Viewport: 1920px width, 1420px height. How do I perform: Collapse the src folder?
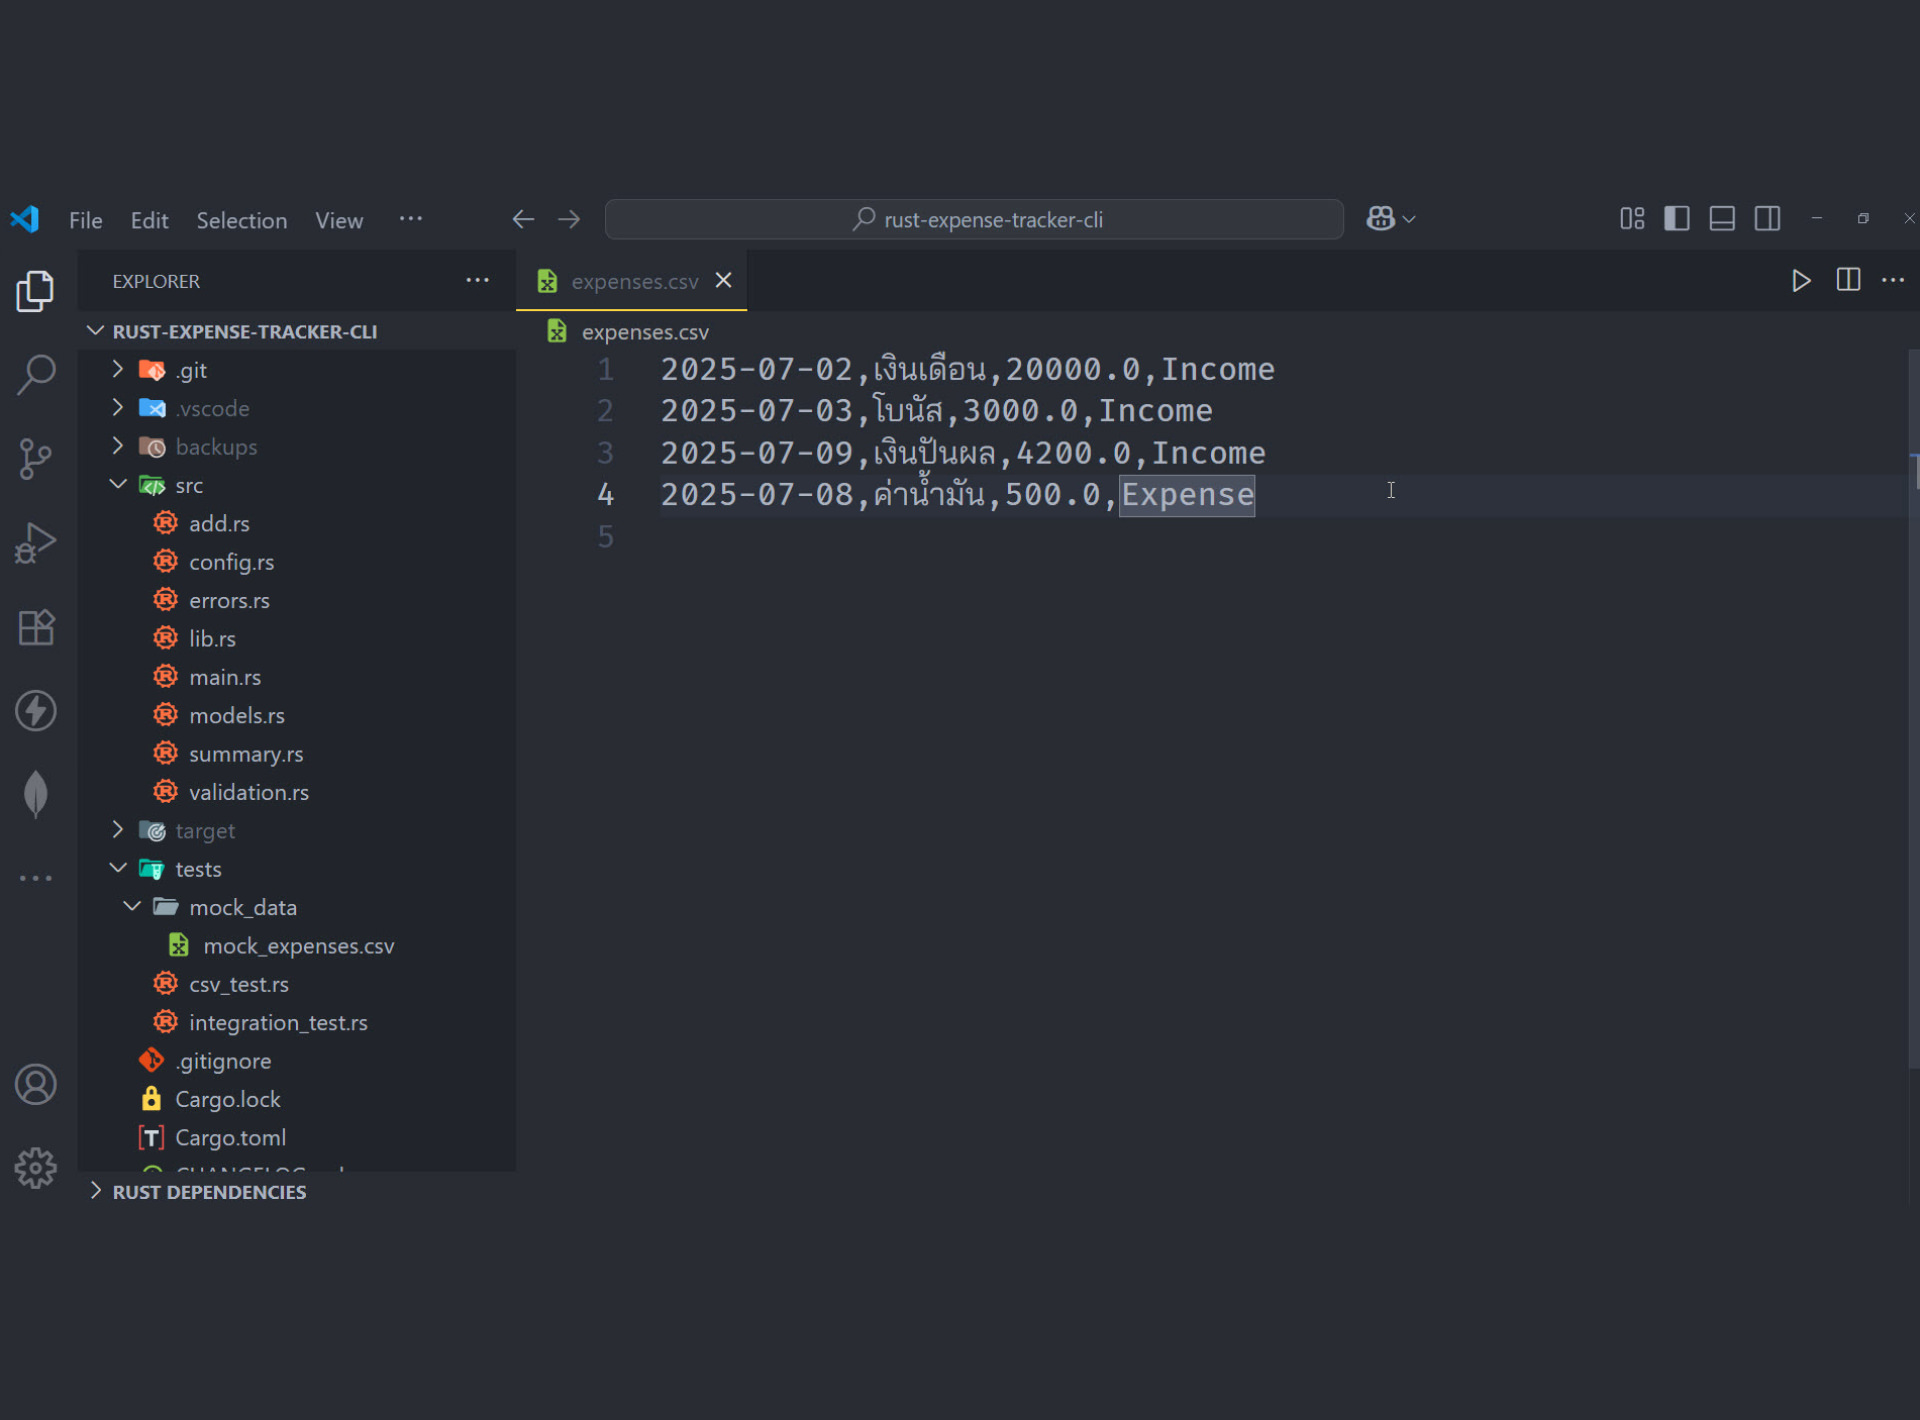click(x=118, y=485)
